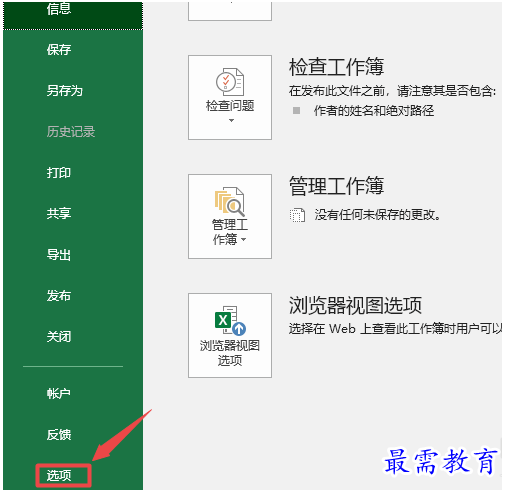This screenshot has height=493, width=506.
Task: Click the dotted document icon beside 没有任何未保存的更改
Action: (297, 215)
